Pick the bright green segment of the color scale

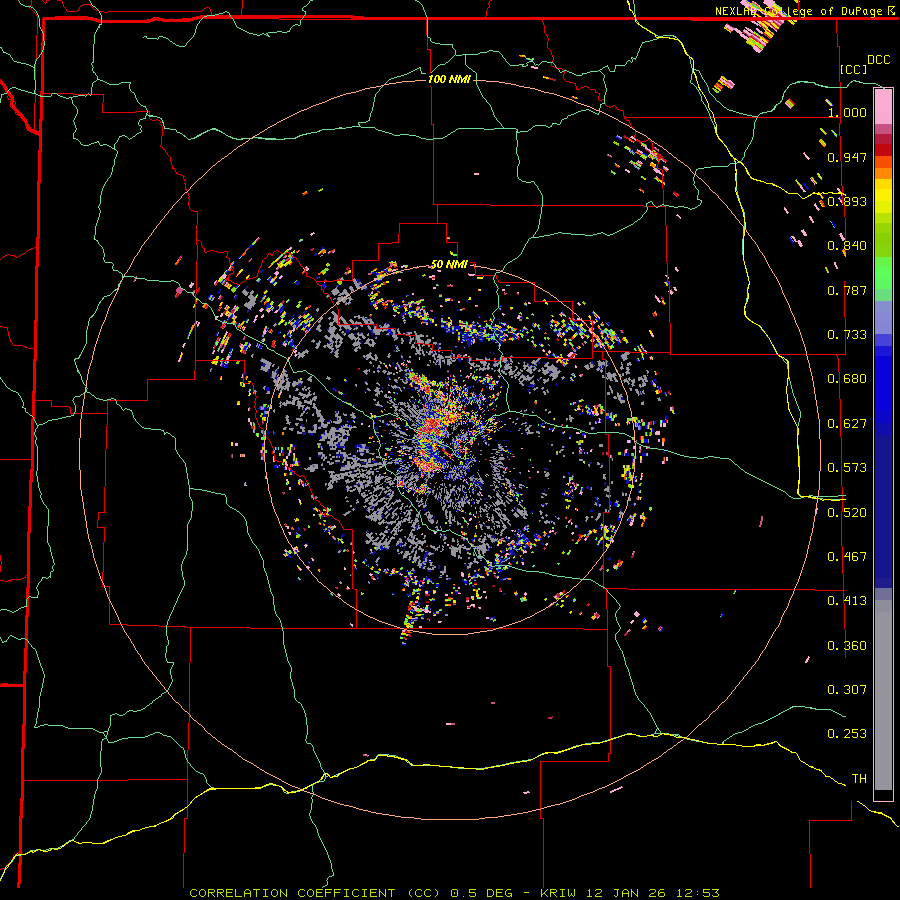coord(883,272)
